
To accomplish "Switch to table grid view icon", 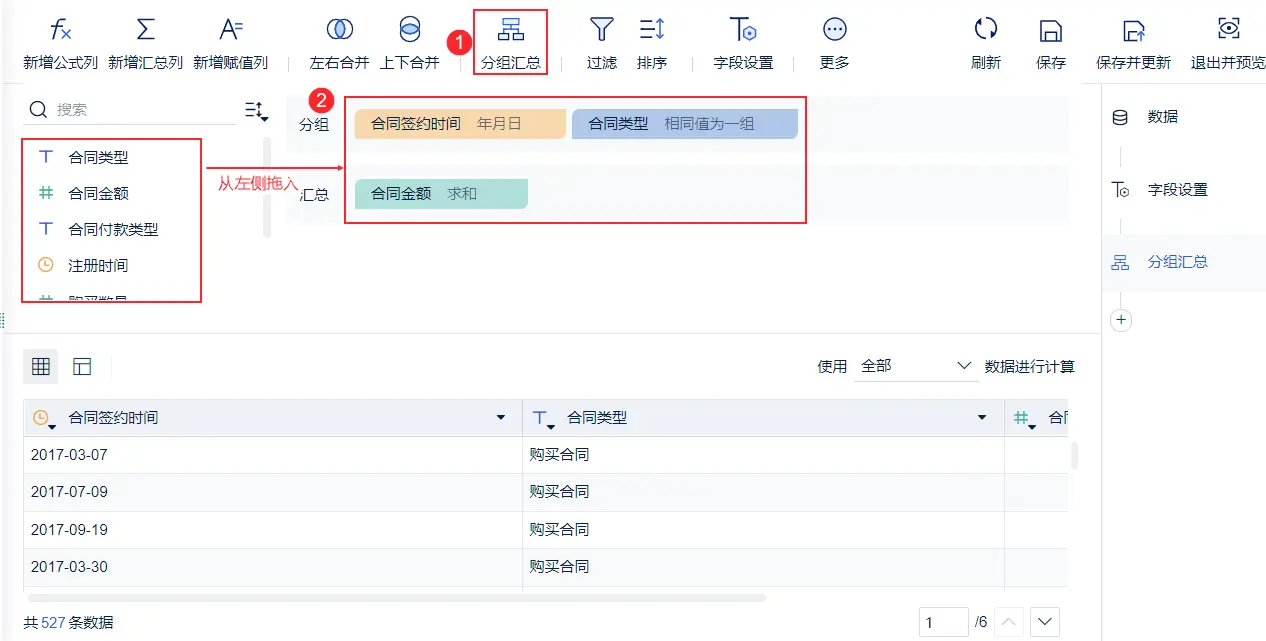I will tap(41, 367).
